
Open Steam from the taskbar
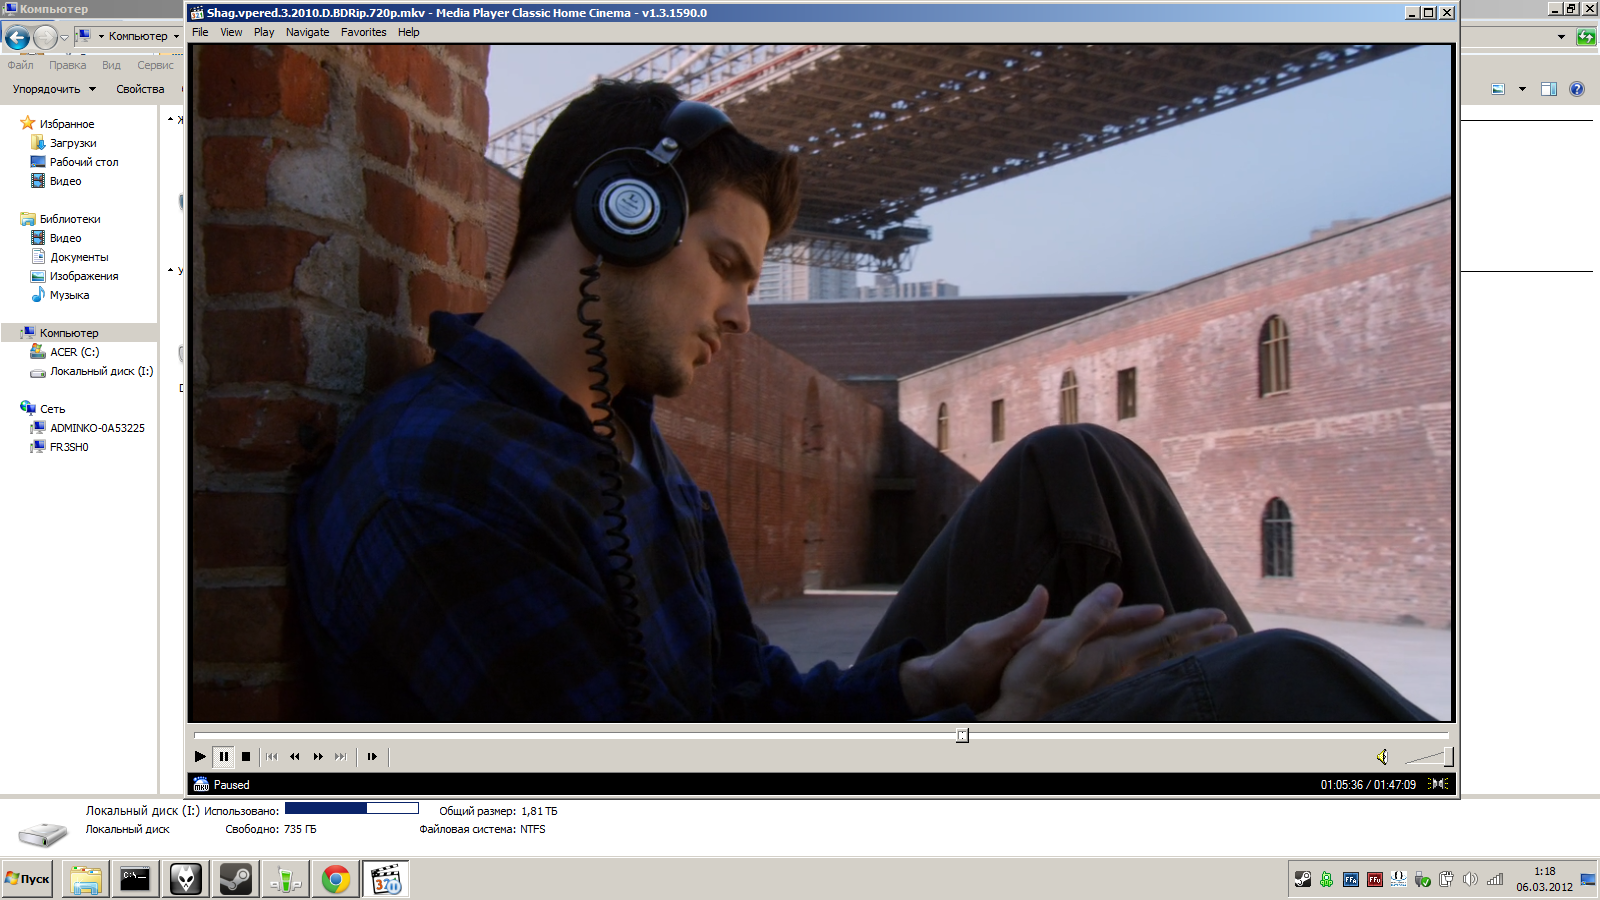[x=236, y=879]
